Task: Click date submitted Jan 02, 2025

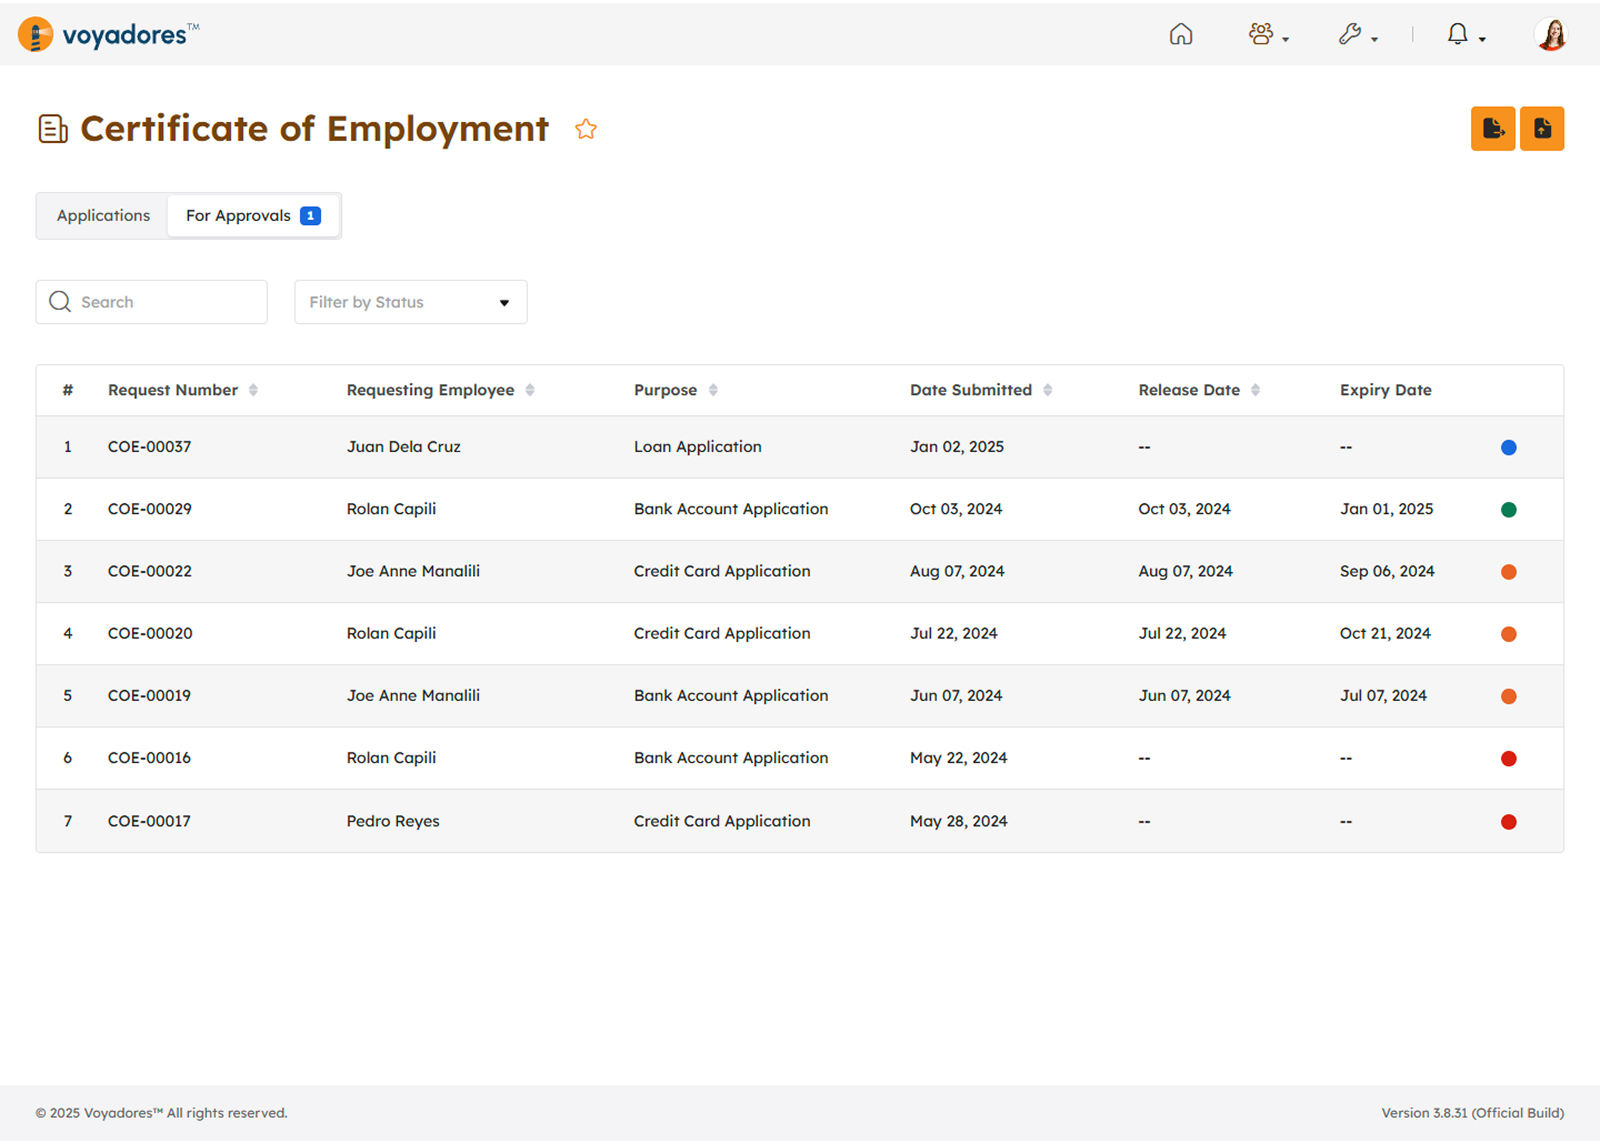Action: pyautogui.click(x=956, y=447)
